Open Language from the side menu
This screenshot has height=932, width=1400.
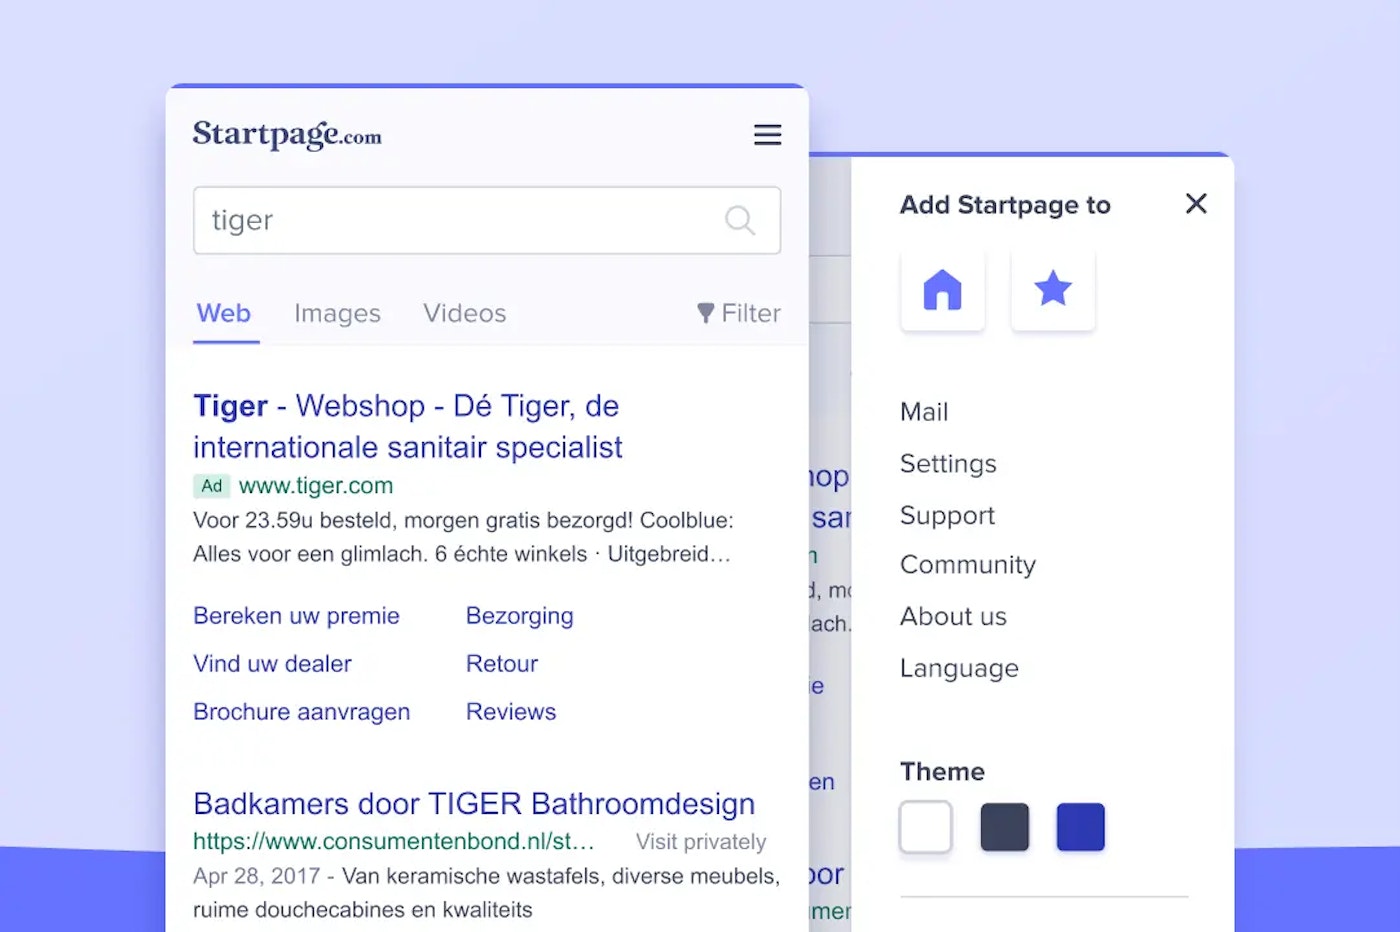[x=959, y=668]
